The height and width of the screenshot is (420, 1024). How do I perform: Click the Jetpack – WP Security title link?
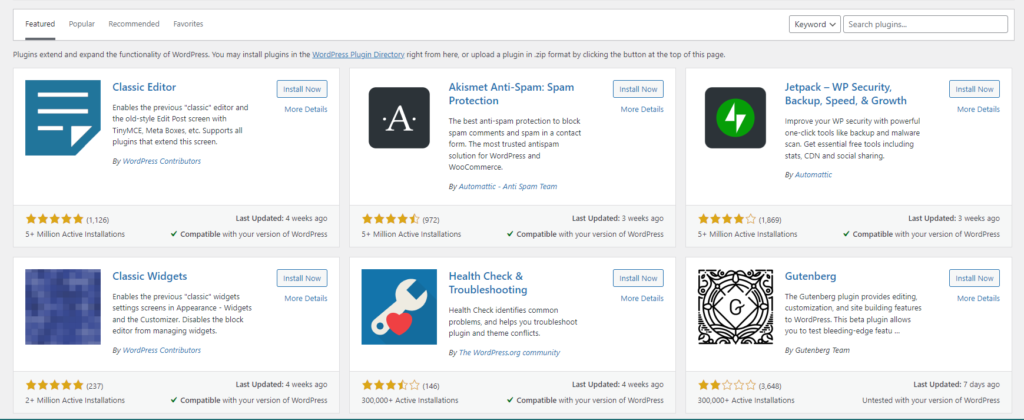pos(846,94)
